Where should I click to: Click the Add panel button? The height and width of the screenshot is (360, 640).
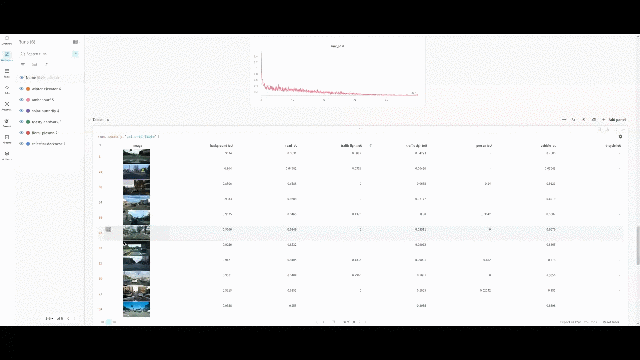coord(614,120)
